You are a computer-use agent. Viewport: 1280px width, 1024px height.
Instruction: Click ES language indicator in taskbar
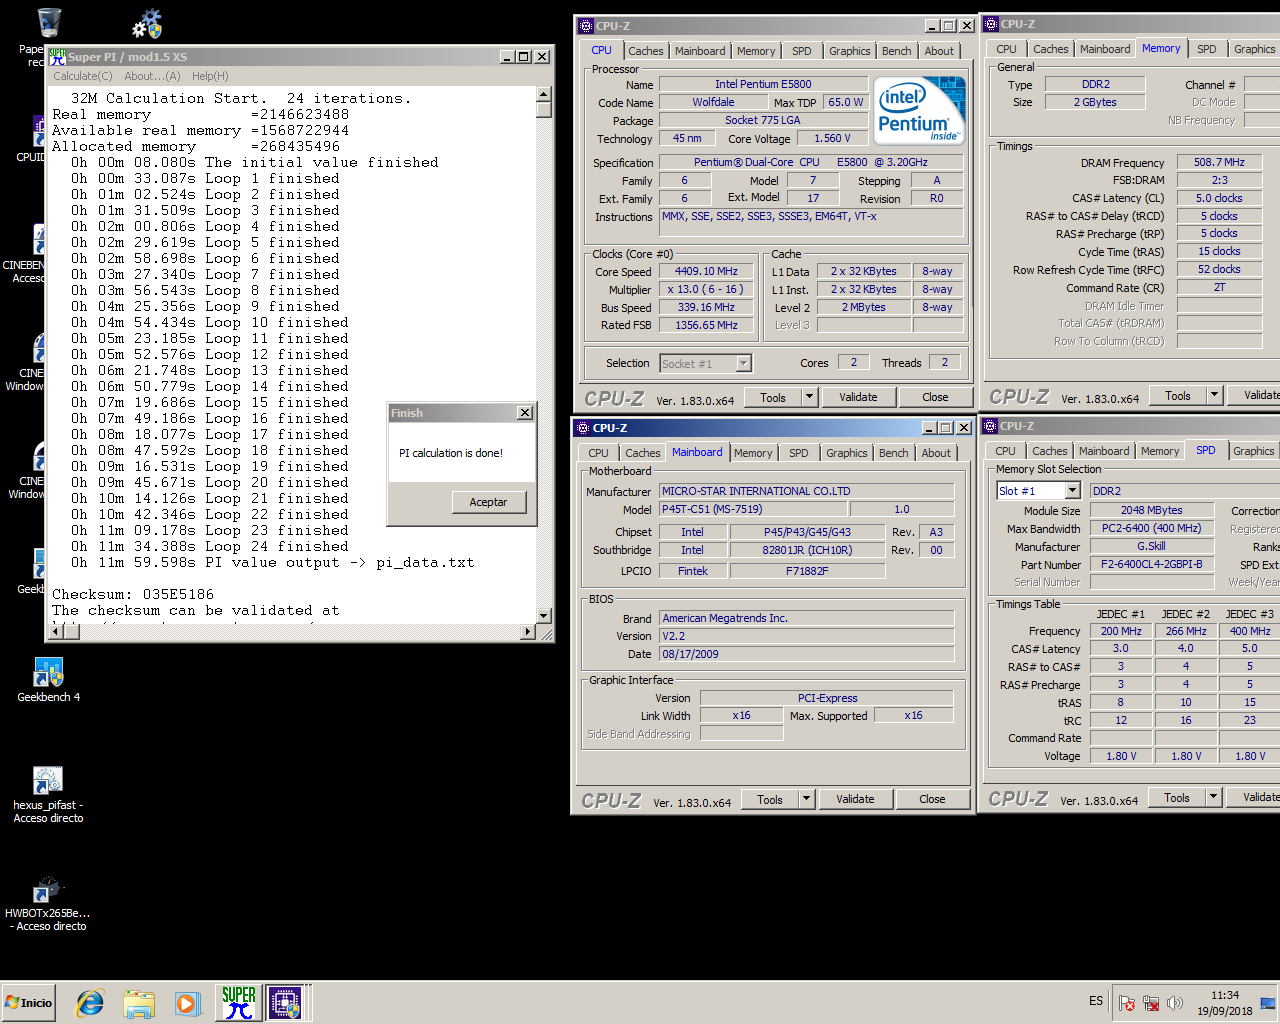pos(1096,1001)
